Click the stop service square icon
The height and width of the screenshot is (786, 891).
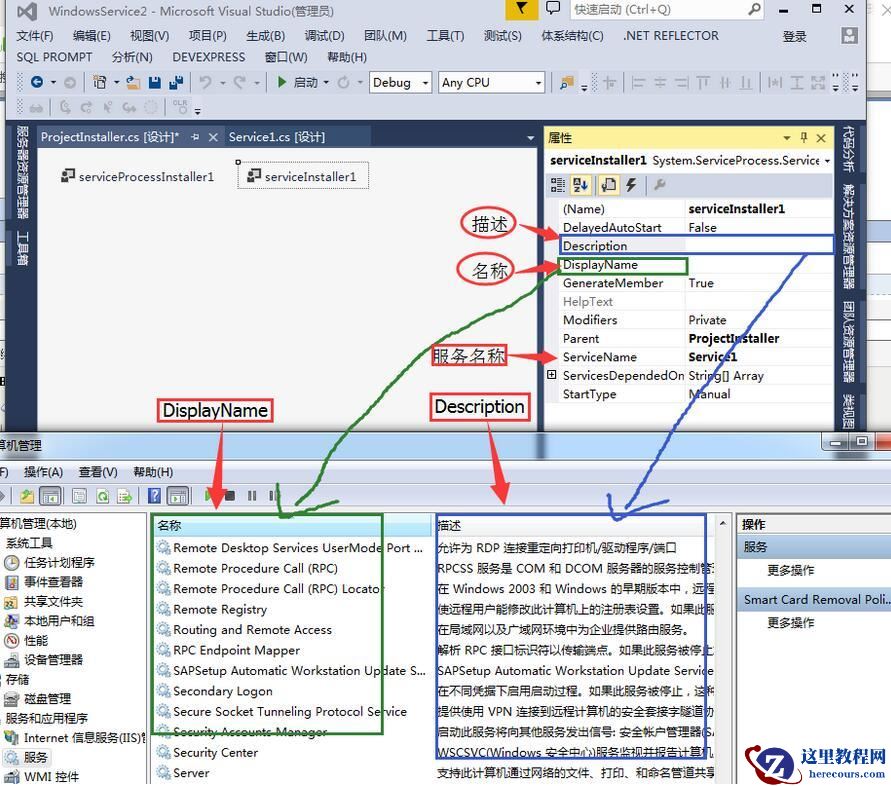pos(230,496)
